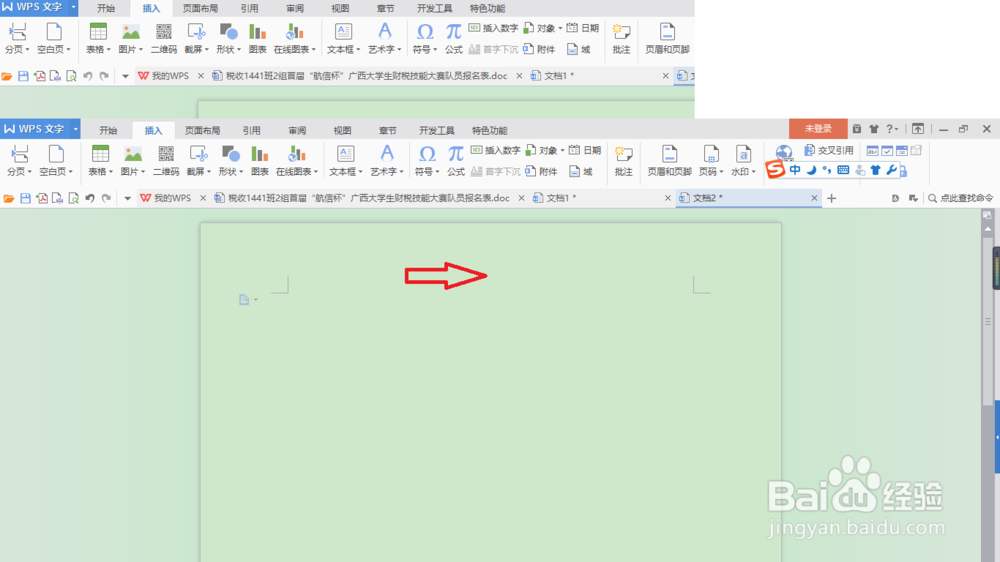Toggle Sogou soft keyboard
The height and width of the screenshot is (562, 1000).
click(x=843, y=170)
